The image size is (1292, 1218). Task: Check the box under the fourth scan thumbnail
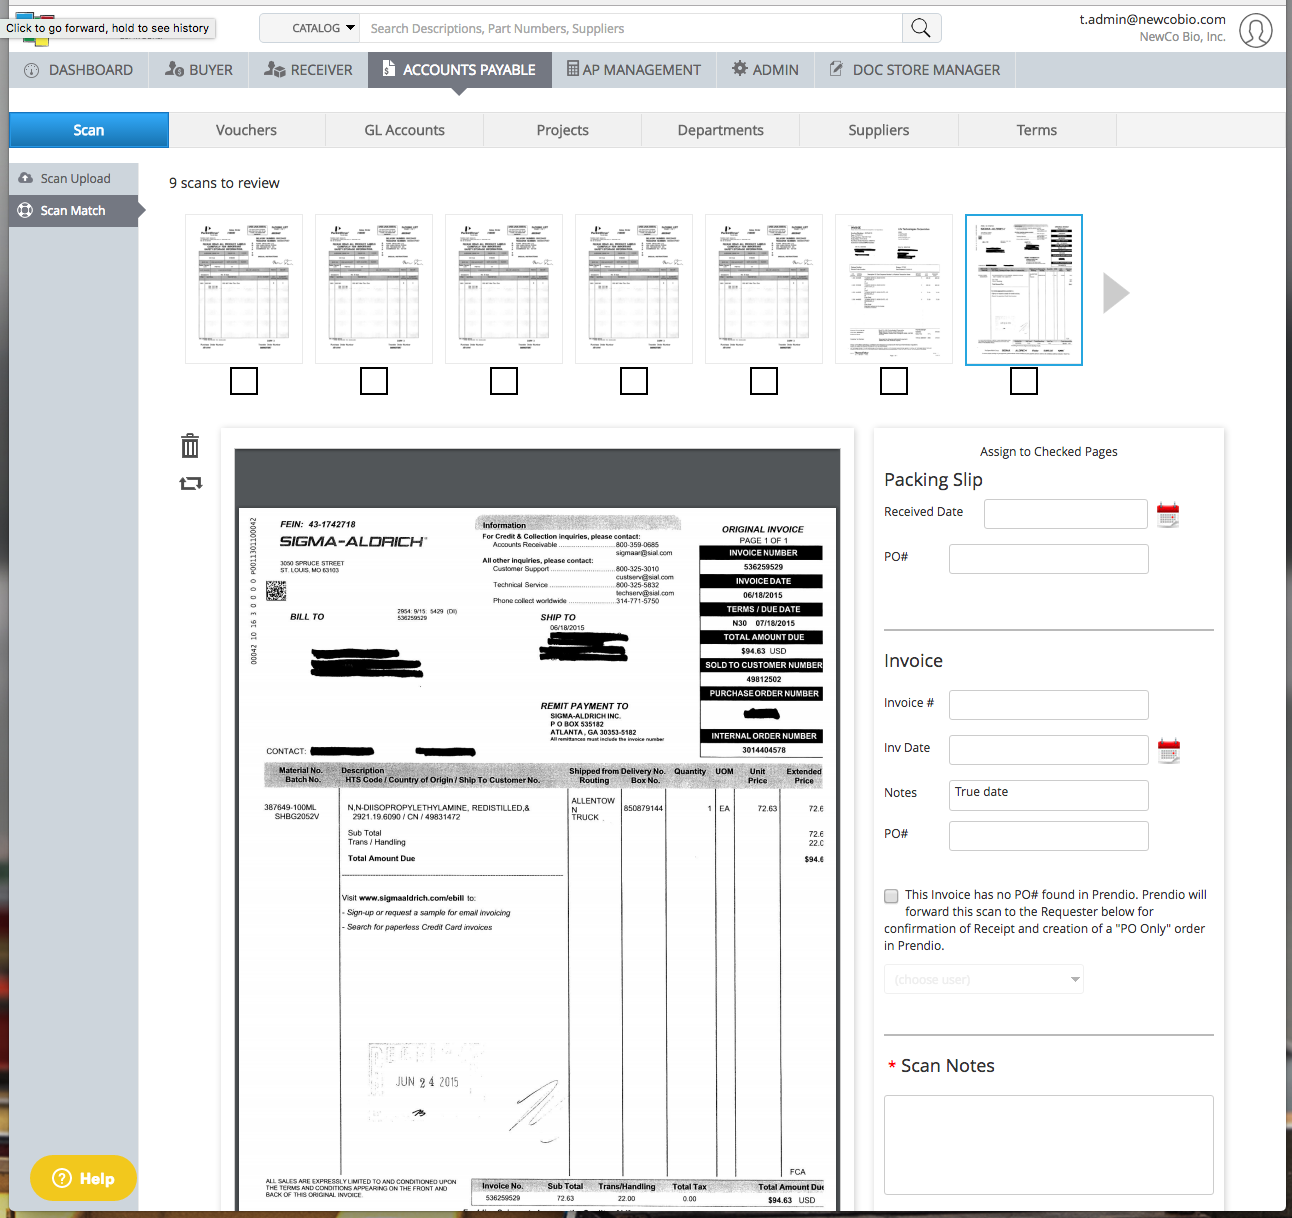[x=634, y=381]
